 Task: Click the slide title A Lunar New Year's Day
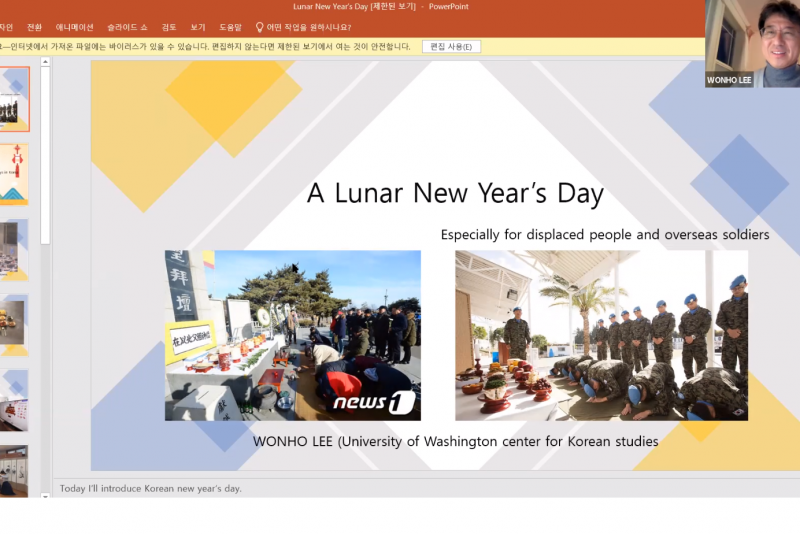pos(455,193)
